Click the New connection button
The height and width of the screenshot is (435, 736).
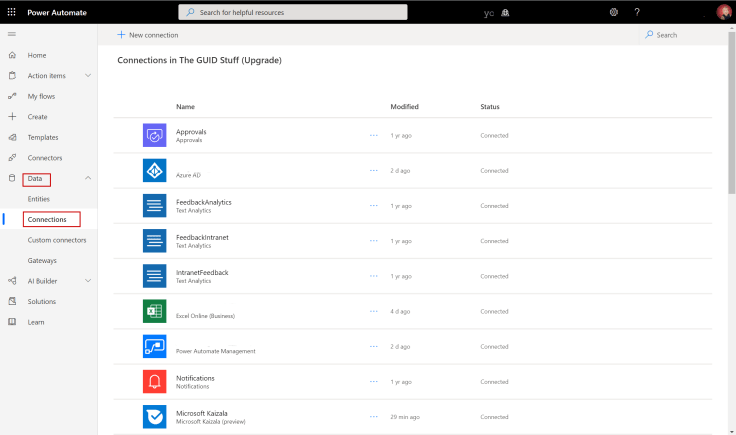pyautogui.click(x=148, y=35)
